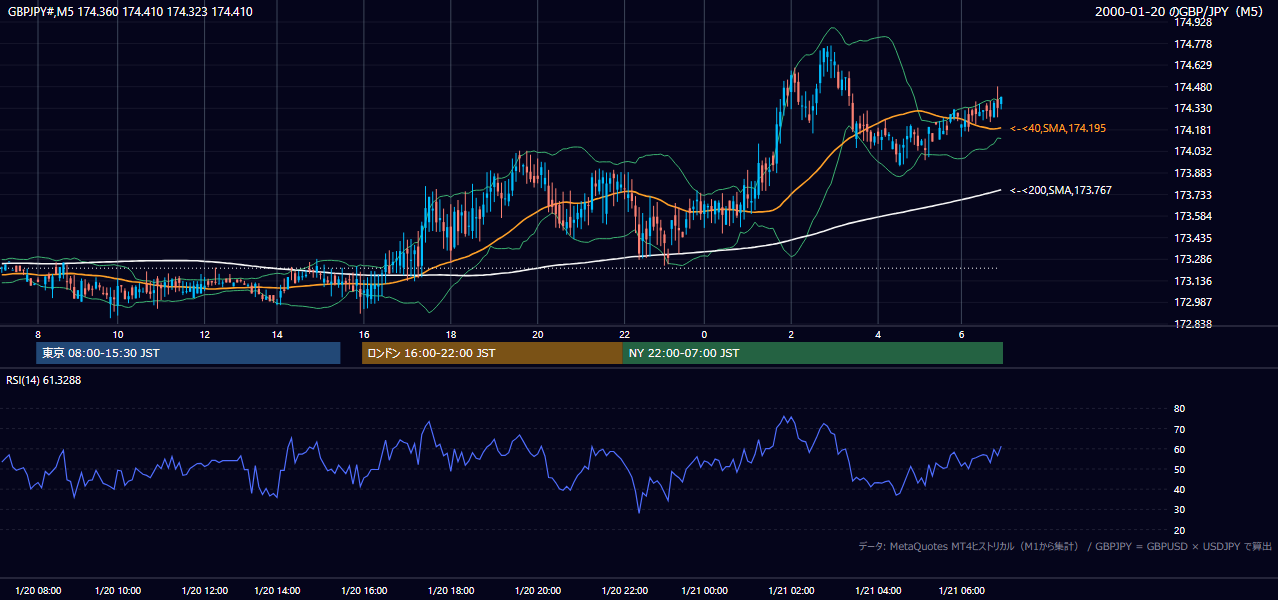
Task: Click bottom time label 1/20 20:00
Action: tap(537, 590)
